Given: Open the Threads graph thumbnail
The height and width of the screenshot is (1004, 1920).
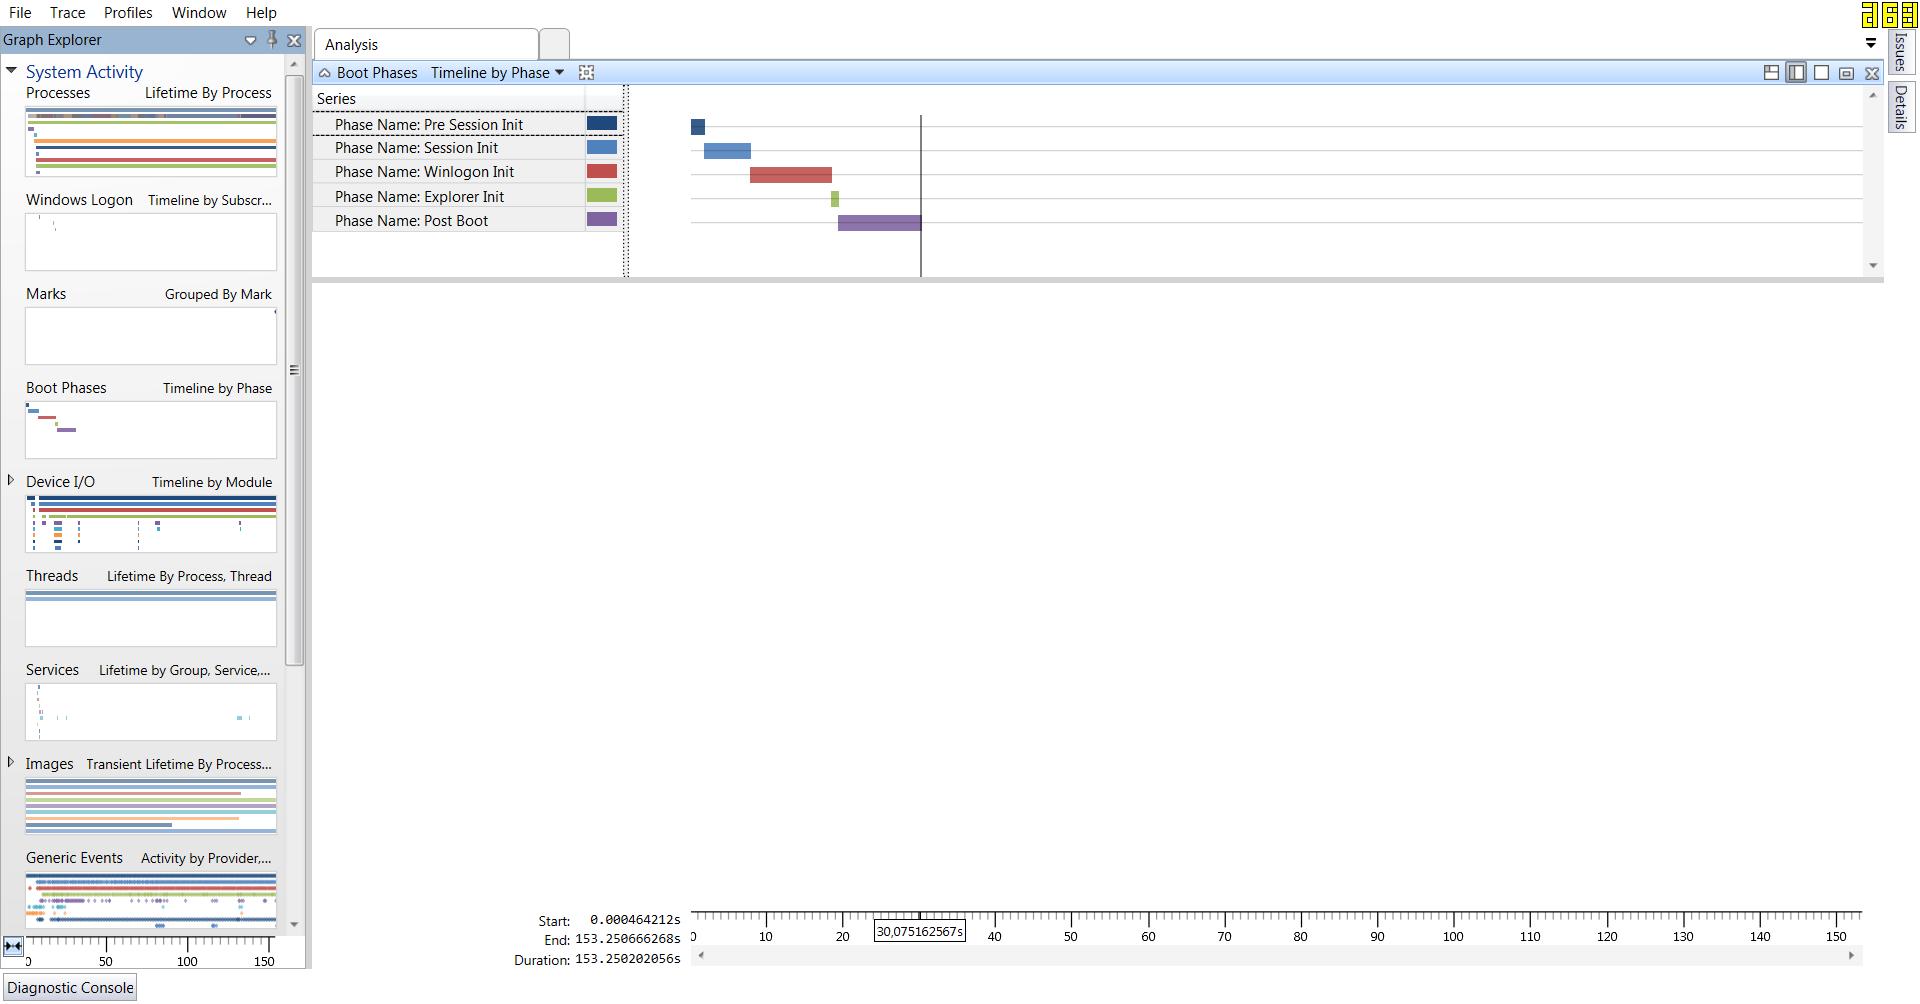Looking at the screenshot, I should 151,618.
